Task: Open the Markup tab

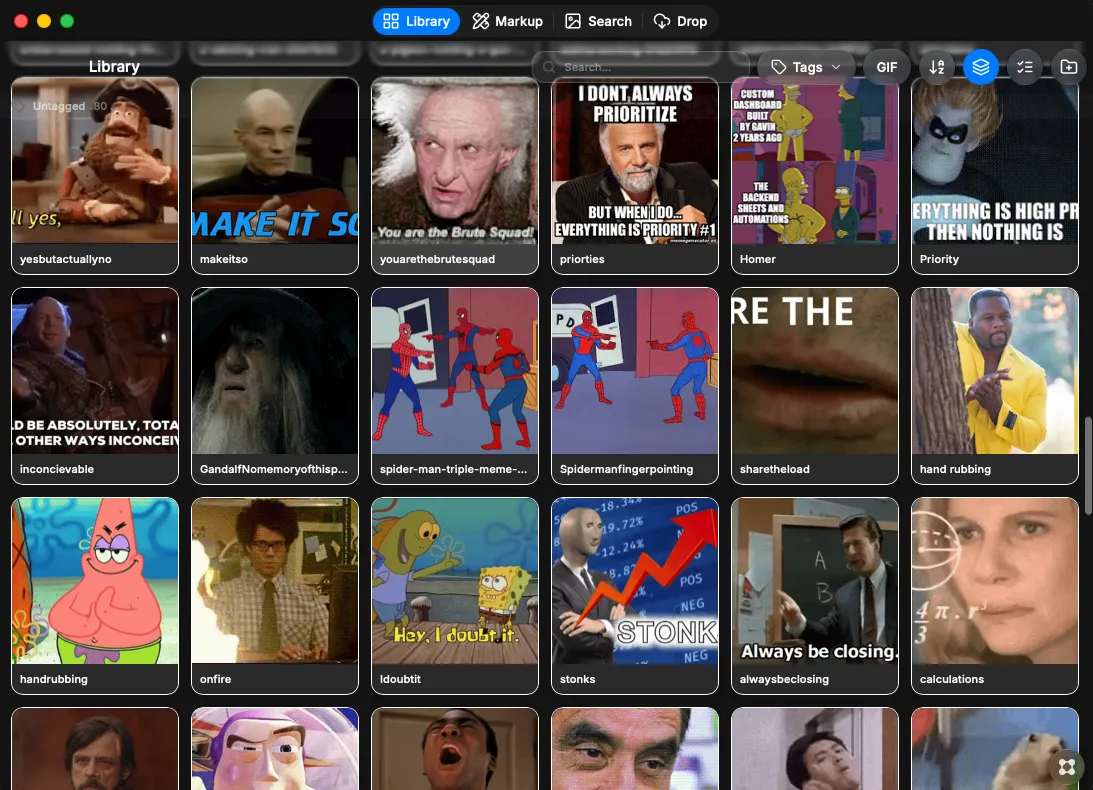Action: [507, 22]
